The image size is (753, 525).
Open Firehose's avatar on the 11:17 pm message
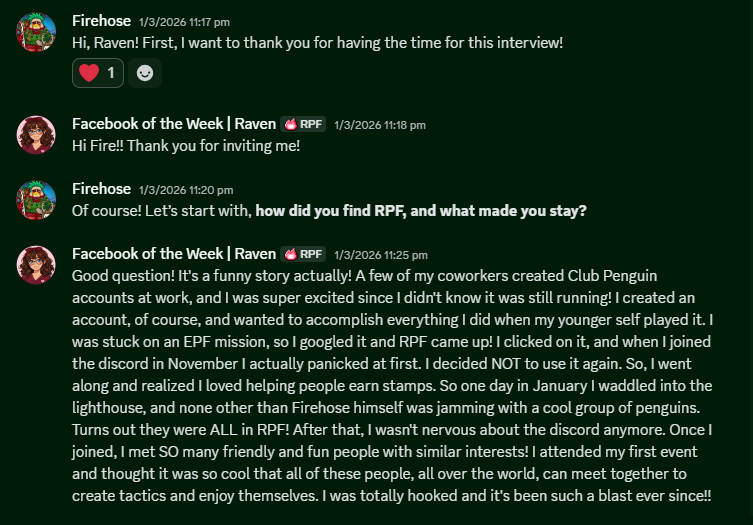pyautogui.click(x=35, y=33)
